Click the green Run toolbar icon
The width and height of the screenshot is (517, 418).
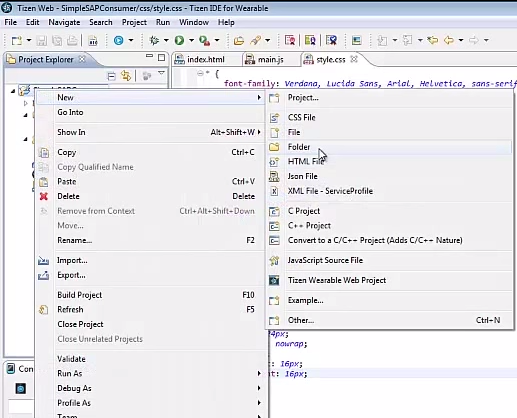pos(179,41)
